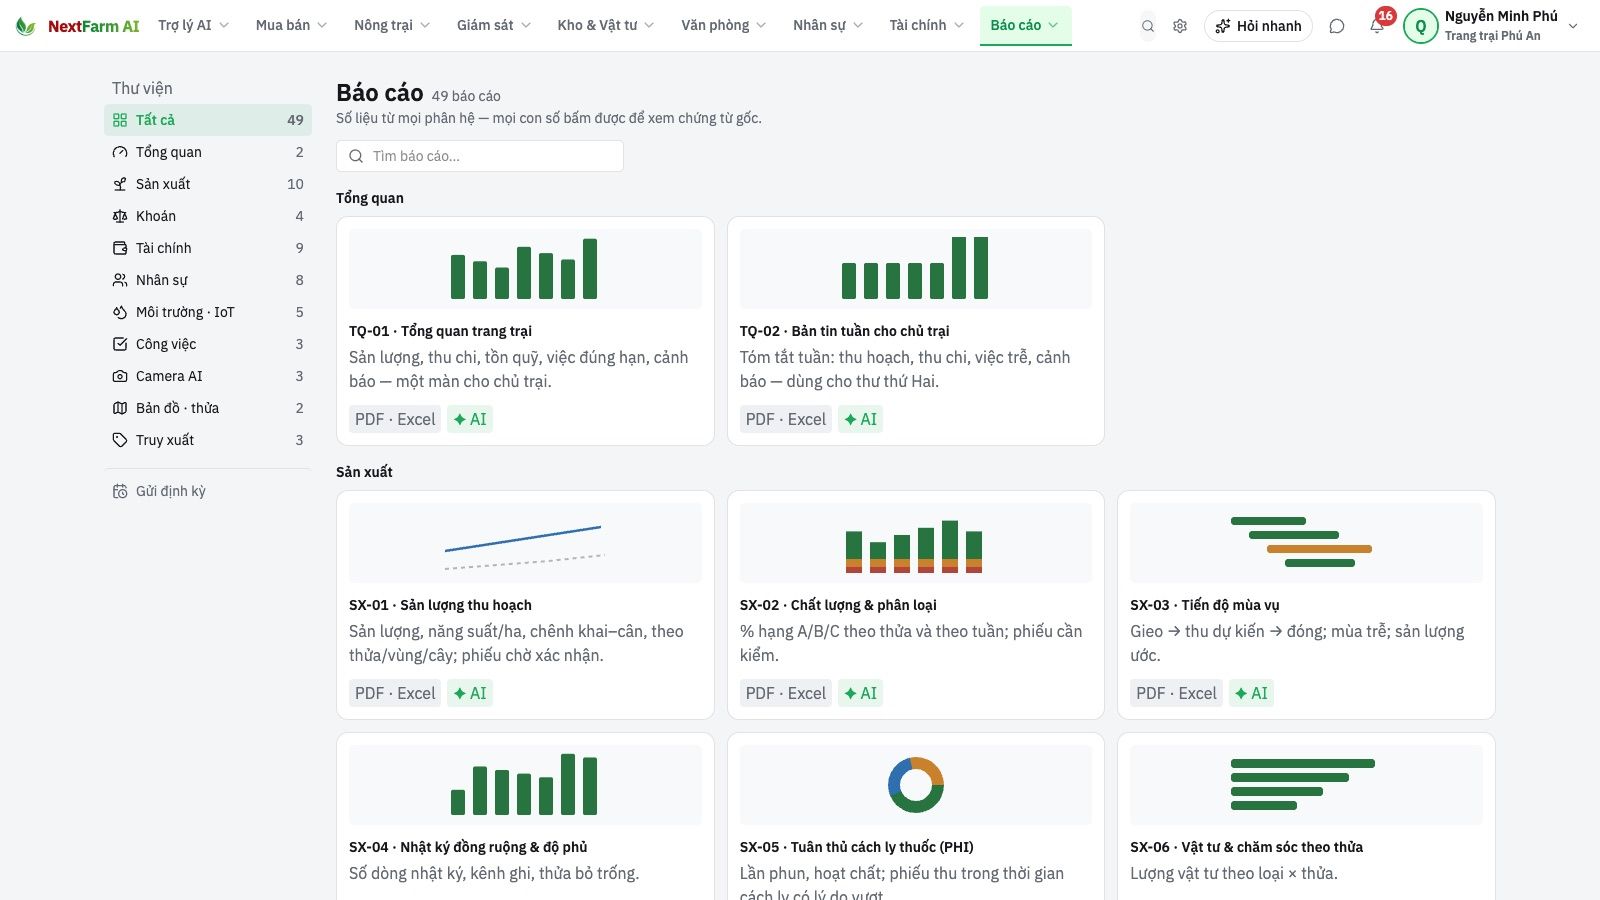Screen dimensions: 1600x900
Task: Open the search magnifier in the top bar
Action: [1148, 26]
